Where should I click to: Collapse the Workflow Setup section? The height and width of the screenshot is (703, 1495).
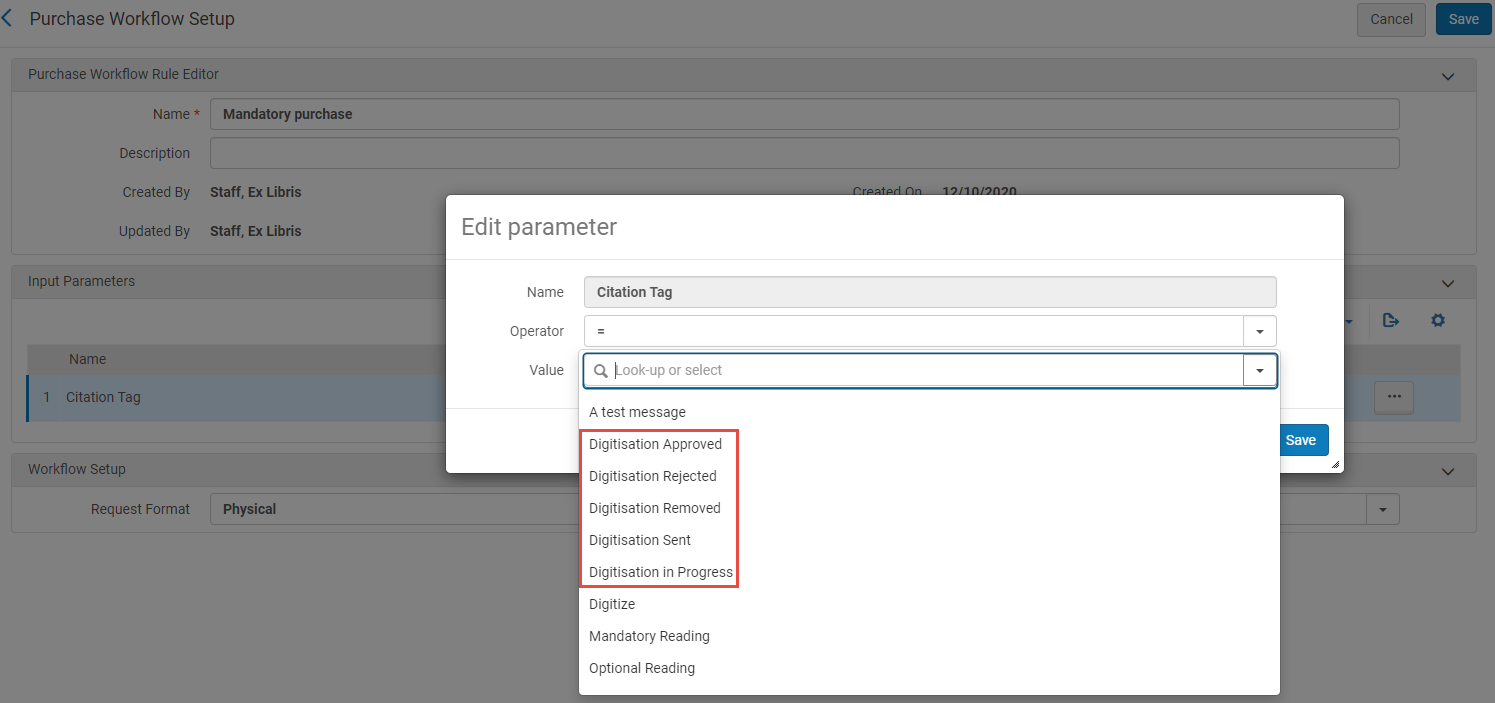pos(1446,471)
